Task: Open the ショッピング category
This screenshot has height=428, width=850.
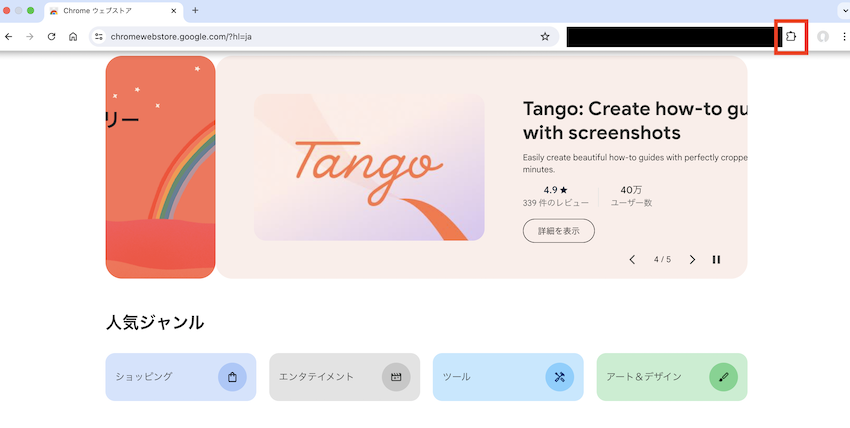Action: [181, 377]
